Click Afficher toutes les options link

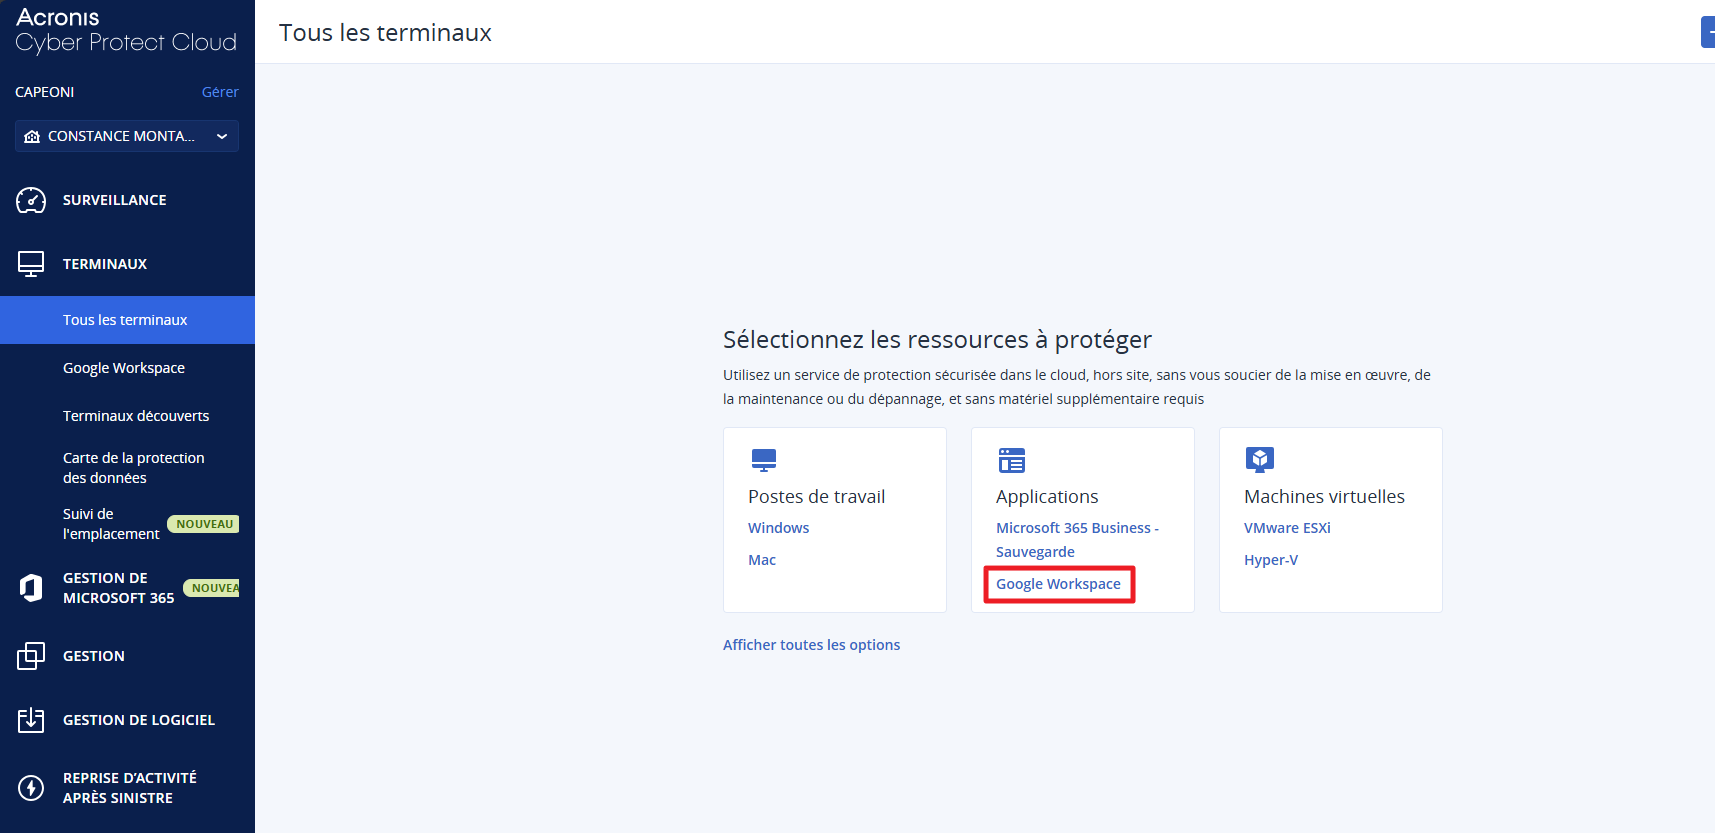point(811,645)
